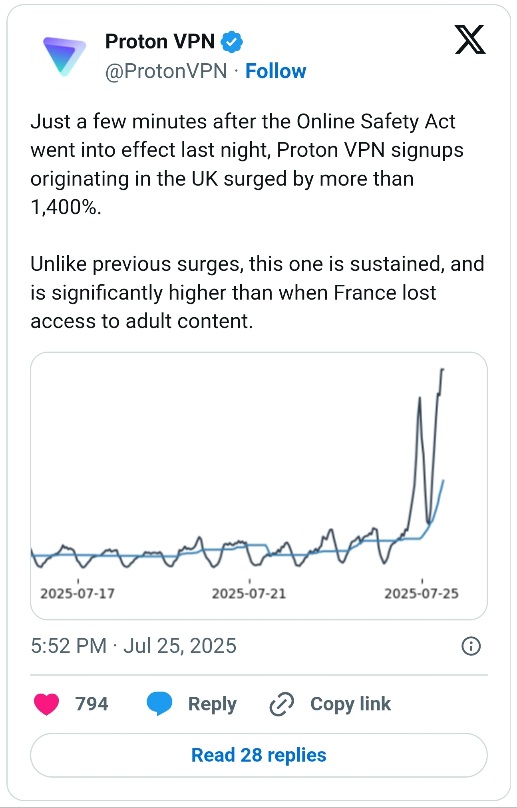Click the 2025-07-25 axis label
Screen dimensions: 517x808
point(421,594)
